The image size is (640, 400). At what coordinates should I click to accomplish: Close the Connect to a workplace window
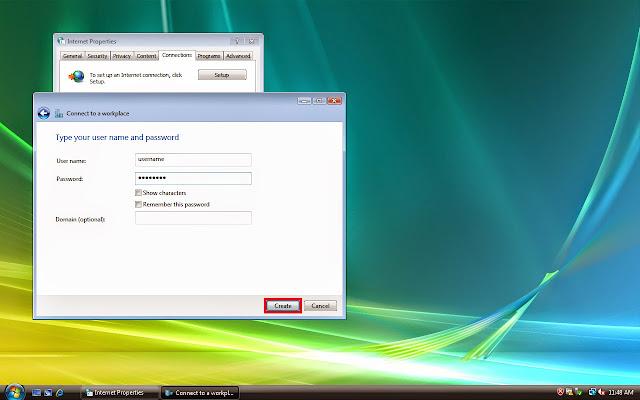pyautogui.click(x=334, y=101)
